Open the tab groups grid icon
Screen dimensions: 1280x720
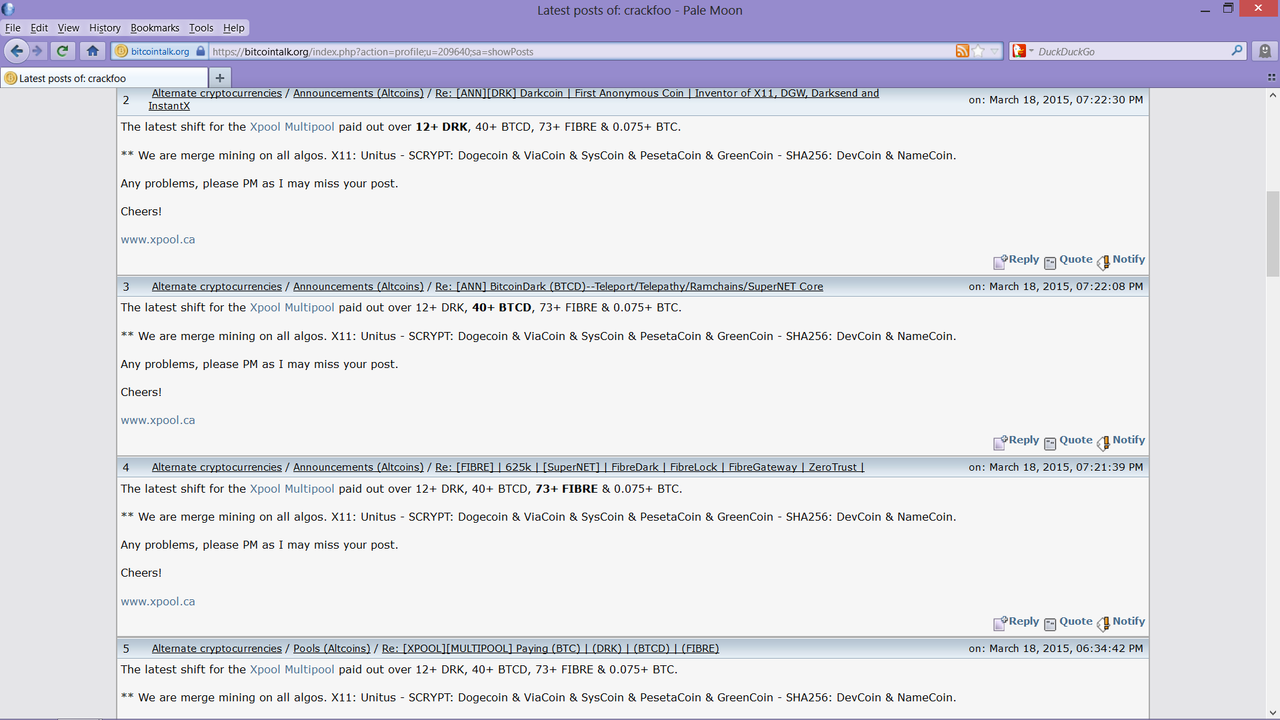tap(1271, 77)
